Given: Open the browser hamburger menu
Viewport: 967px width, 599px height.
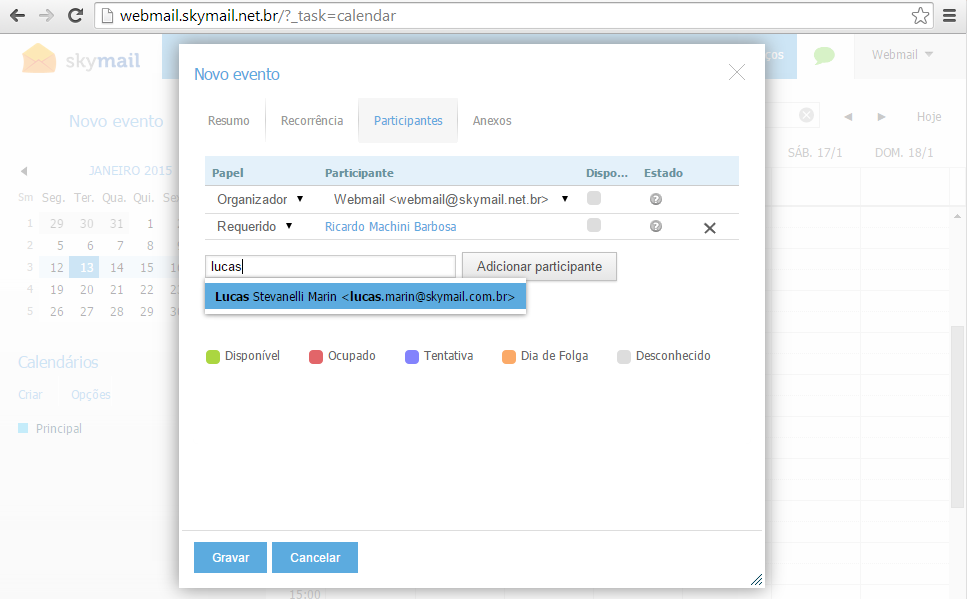Looking at the screenshot, I should click(x=950, y=15).
